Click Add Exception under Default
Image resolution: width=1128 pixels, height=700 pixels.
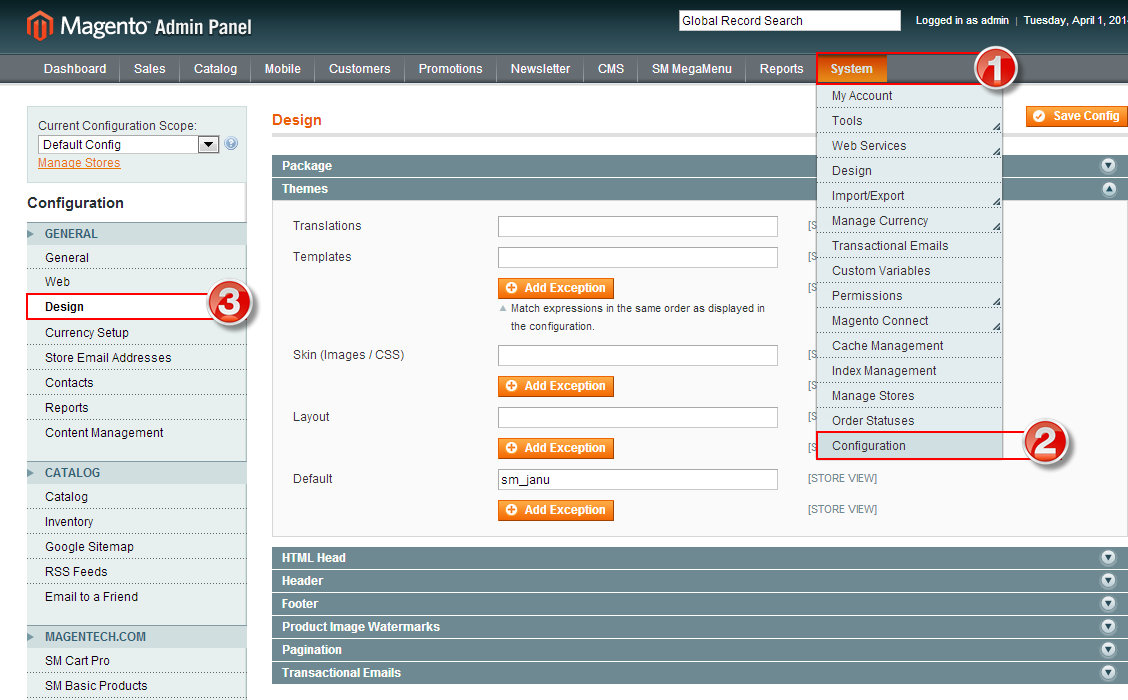tap(555, 509)
